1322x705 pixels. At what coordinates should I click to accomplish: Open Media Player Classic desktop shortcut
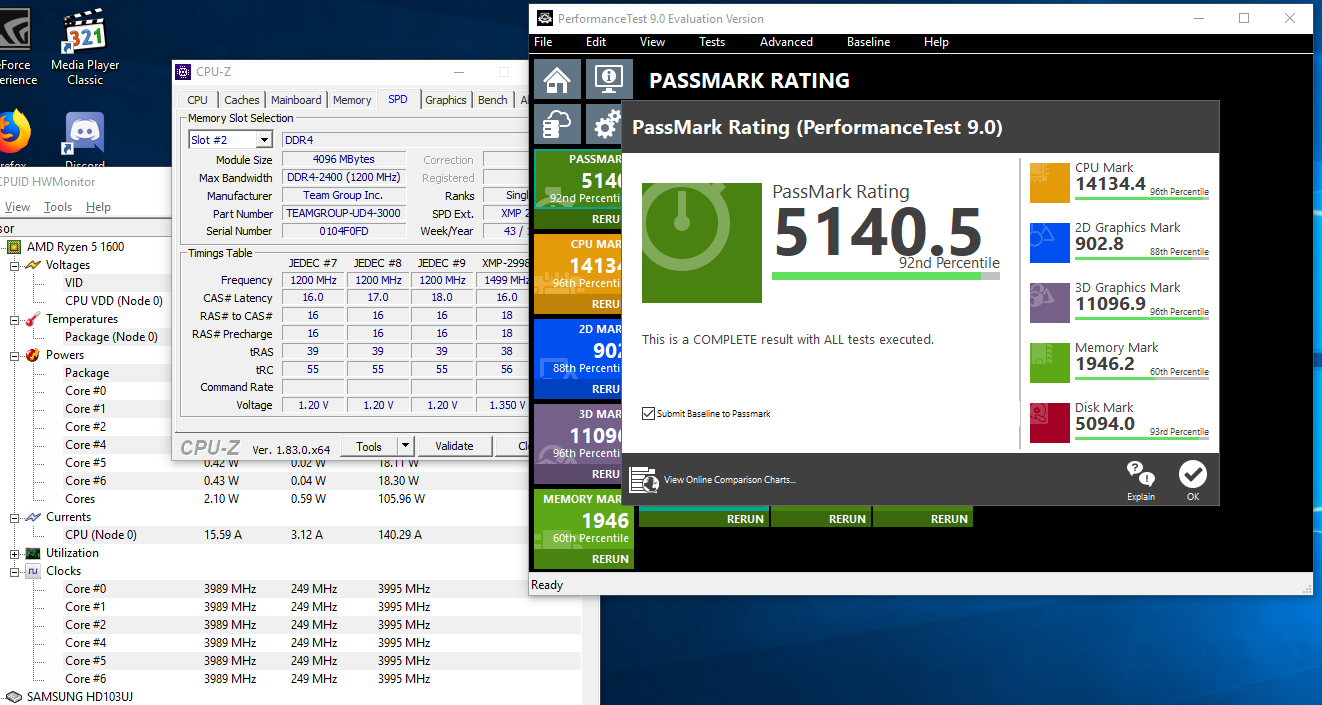tap(85, 47)
